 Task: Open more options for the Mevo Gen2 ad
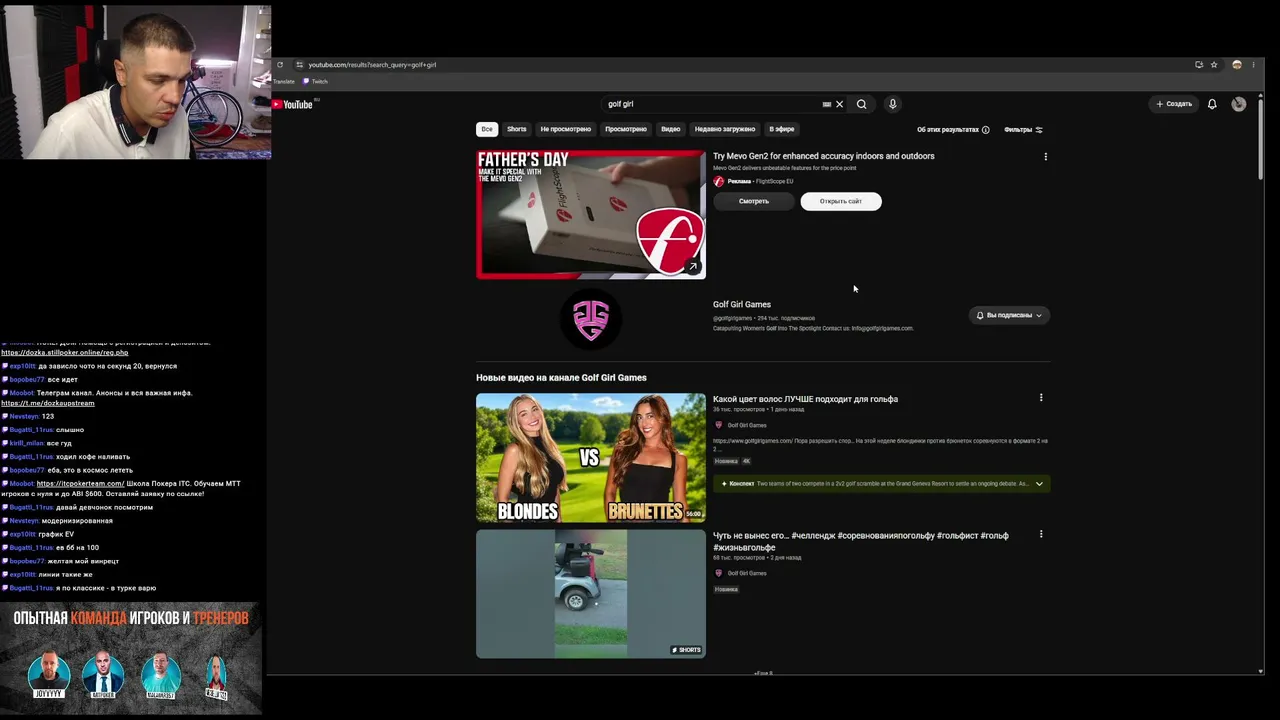(x=1046, y=157)
